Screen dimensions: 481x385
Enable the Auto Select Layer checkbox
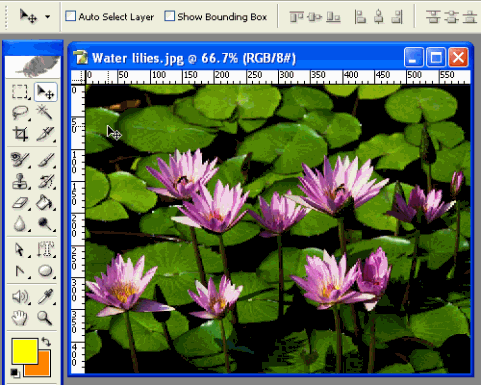70,16
